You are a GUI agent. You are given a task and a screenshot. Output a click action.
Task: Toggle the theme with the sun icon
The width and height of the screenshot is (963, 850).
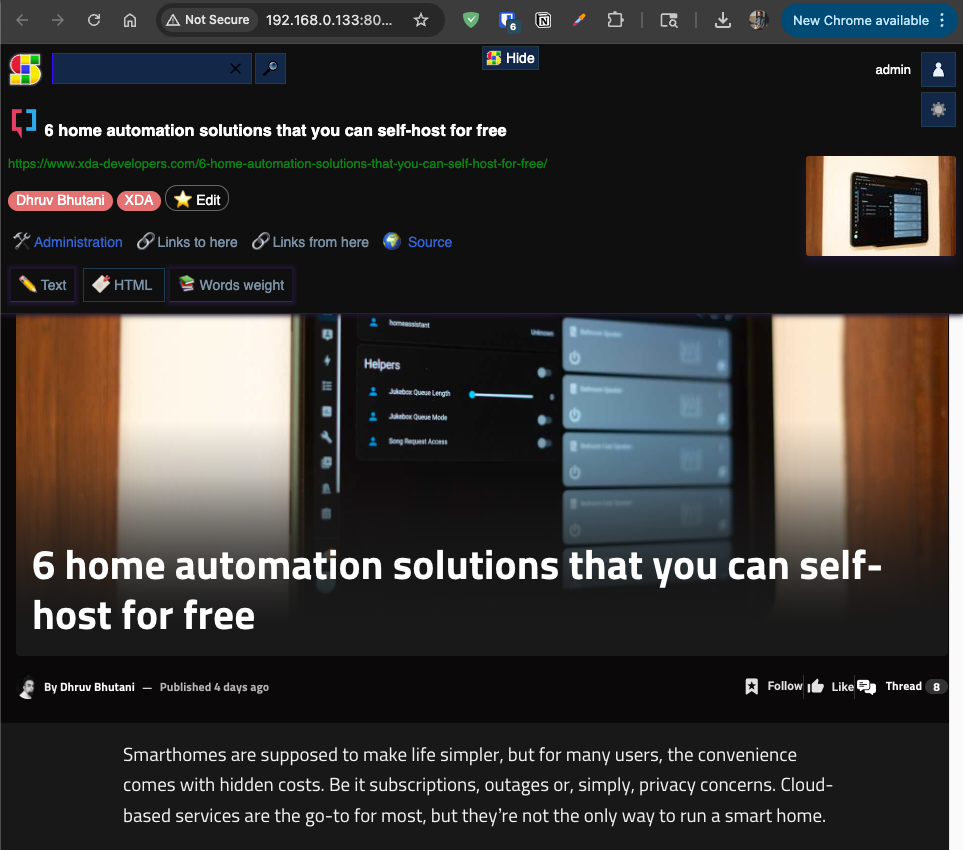coord(938,109)
